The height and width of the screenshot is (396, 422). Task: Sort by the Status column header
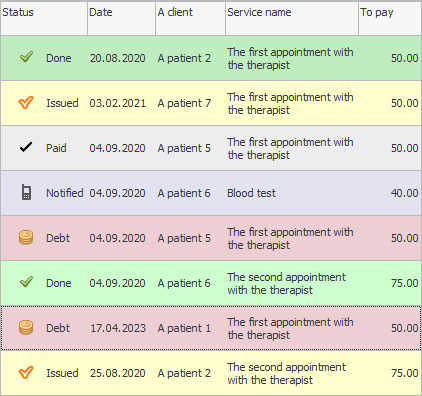tap(44, 18)
